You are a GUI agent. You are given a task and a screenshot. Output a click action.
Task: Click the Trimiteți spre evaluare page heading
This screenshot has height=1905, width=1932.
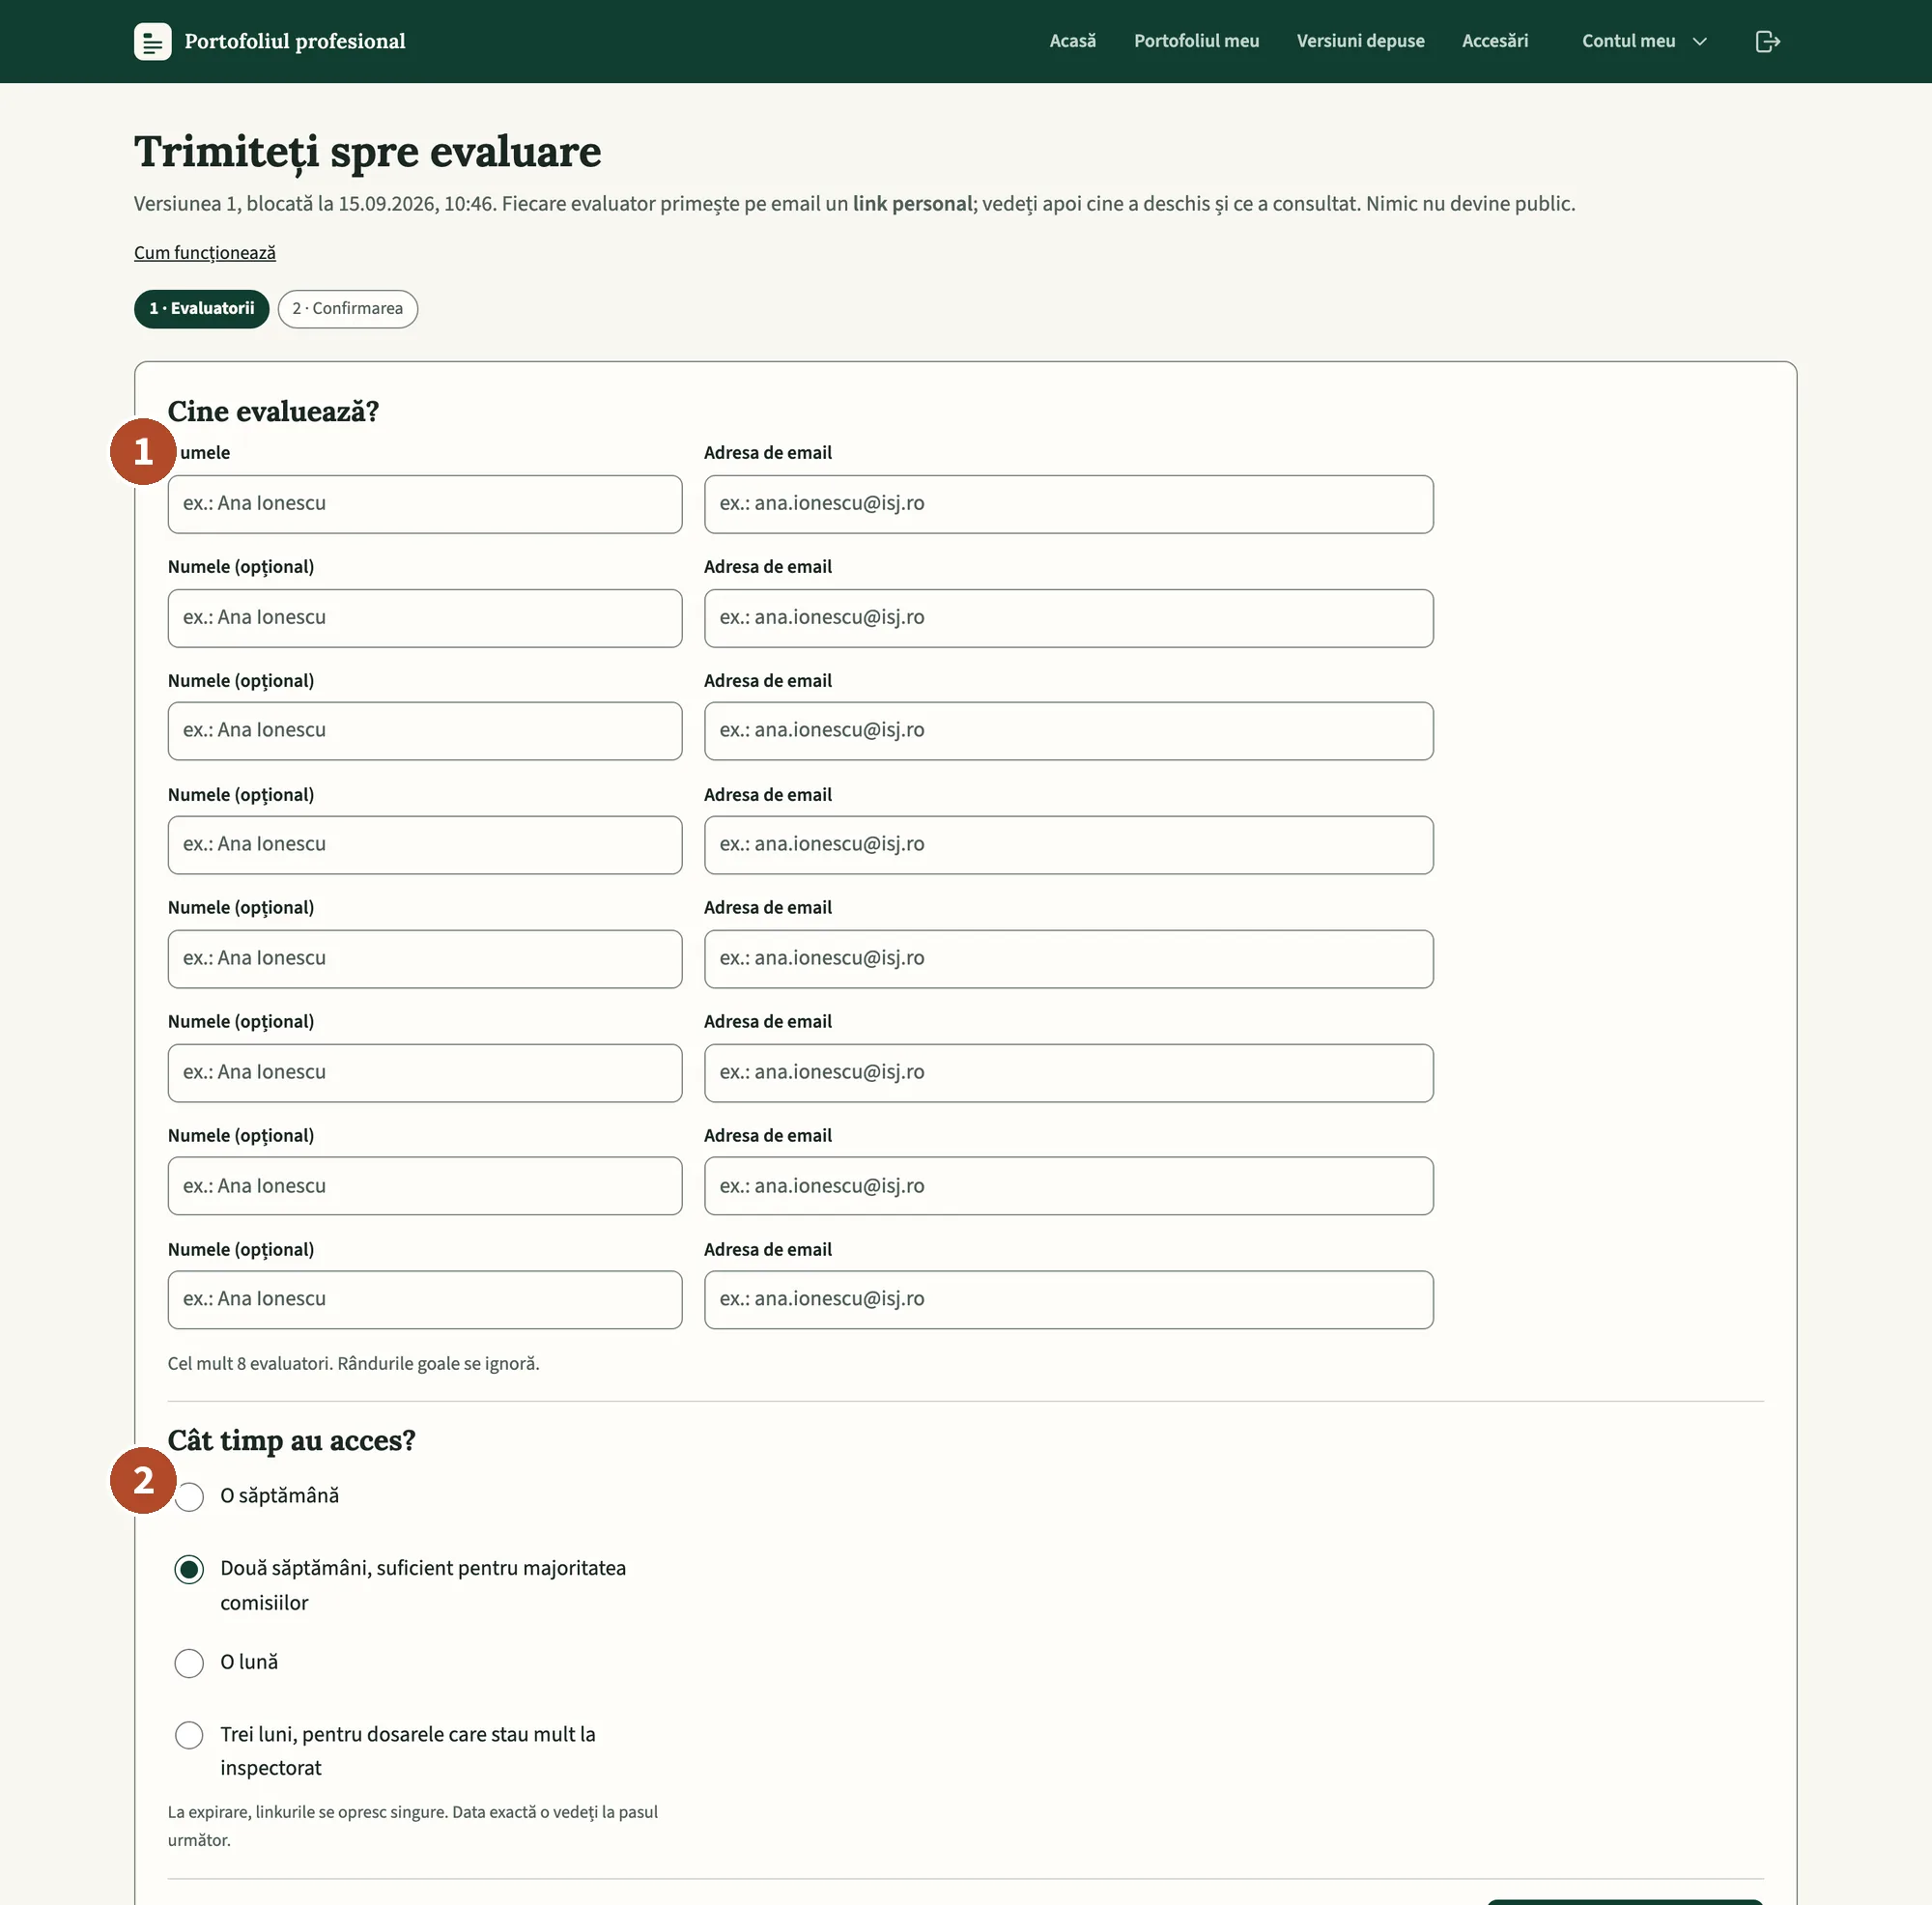368,153
